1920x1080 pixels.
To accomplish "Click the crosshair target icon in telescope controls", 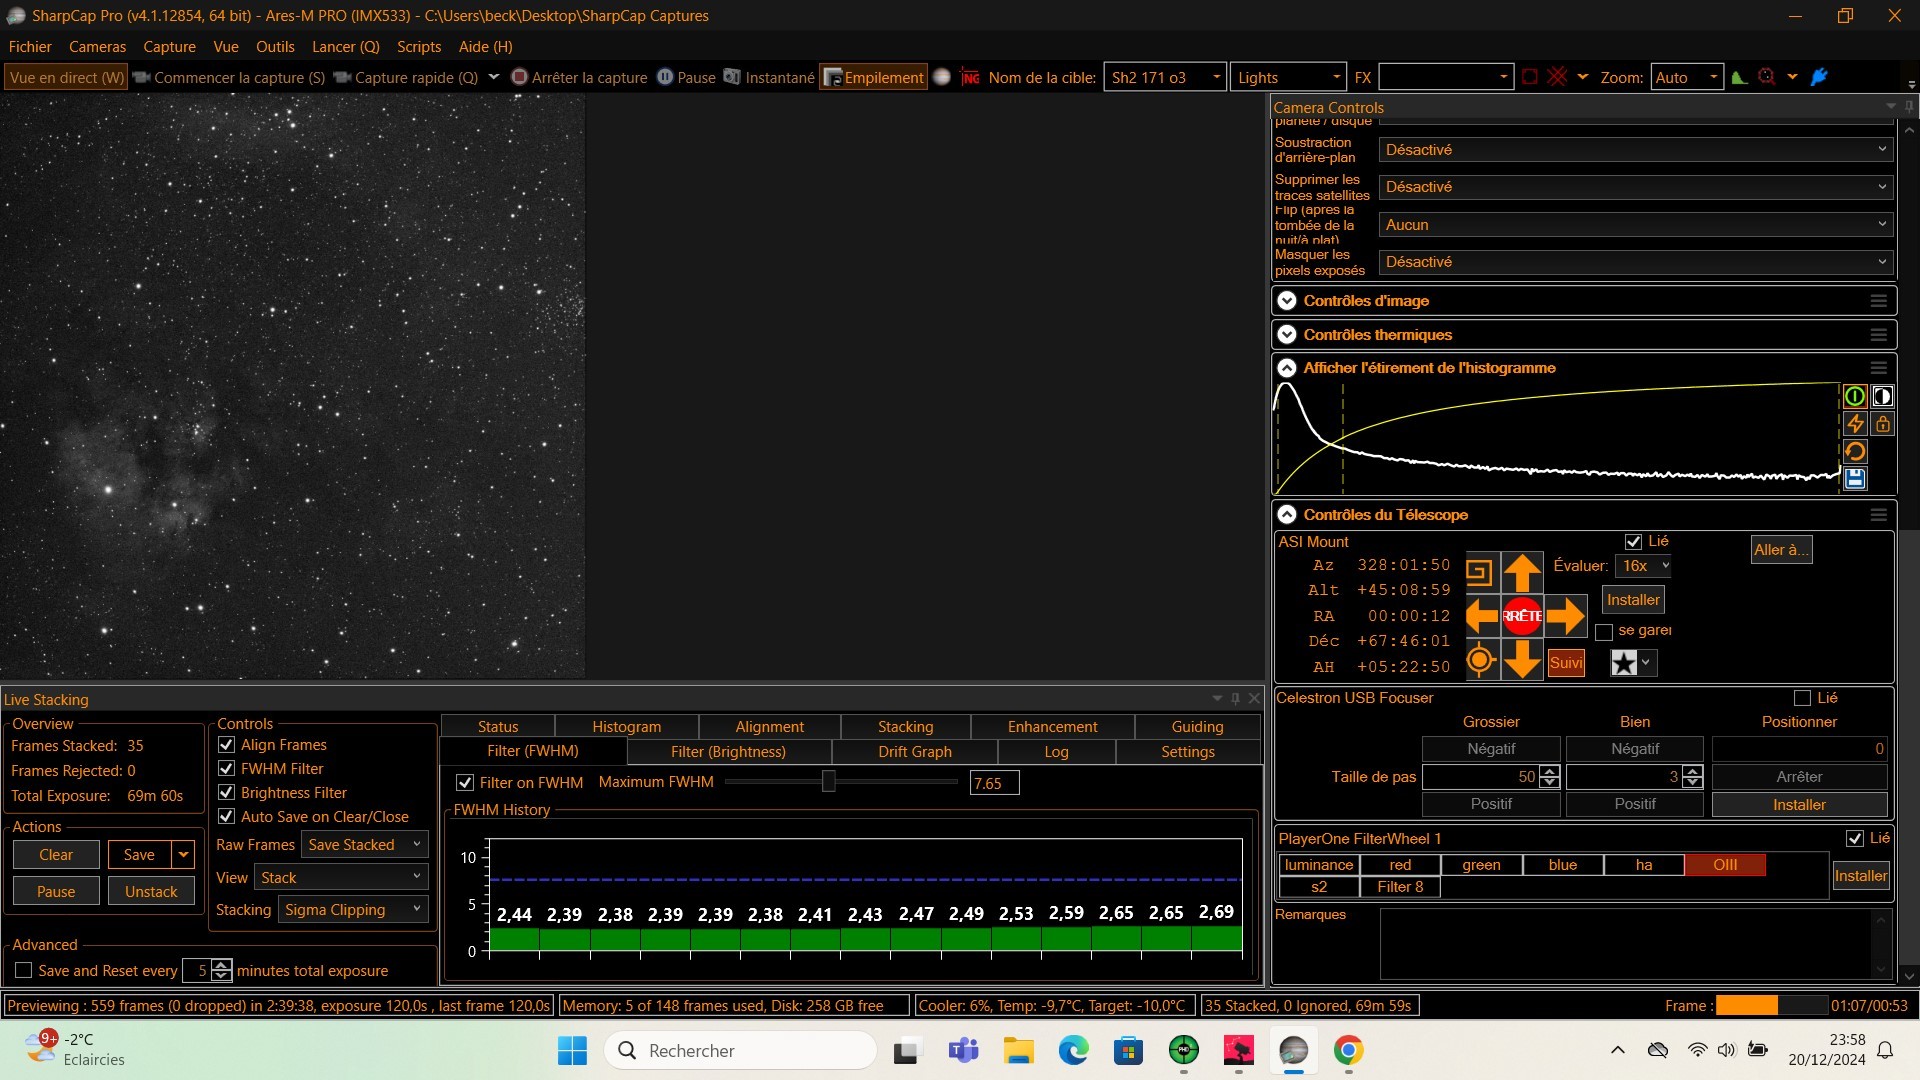I will point(1480,660).
